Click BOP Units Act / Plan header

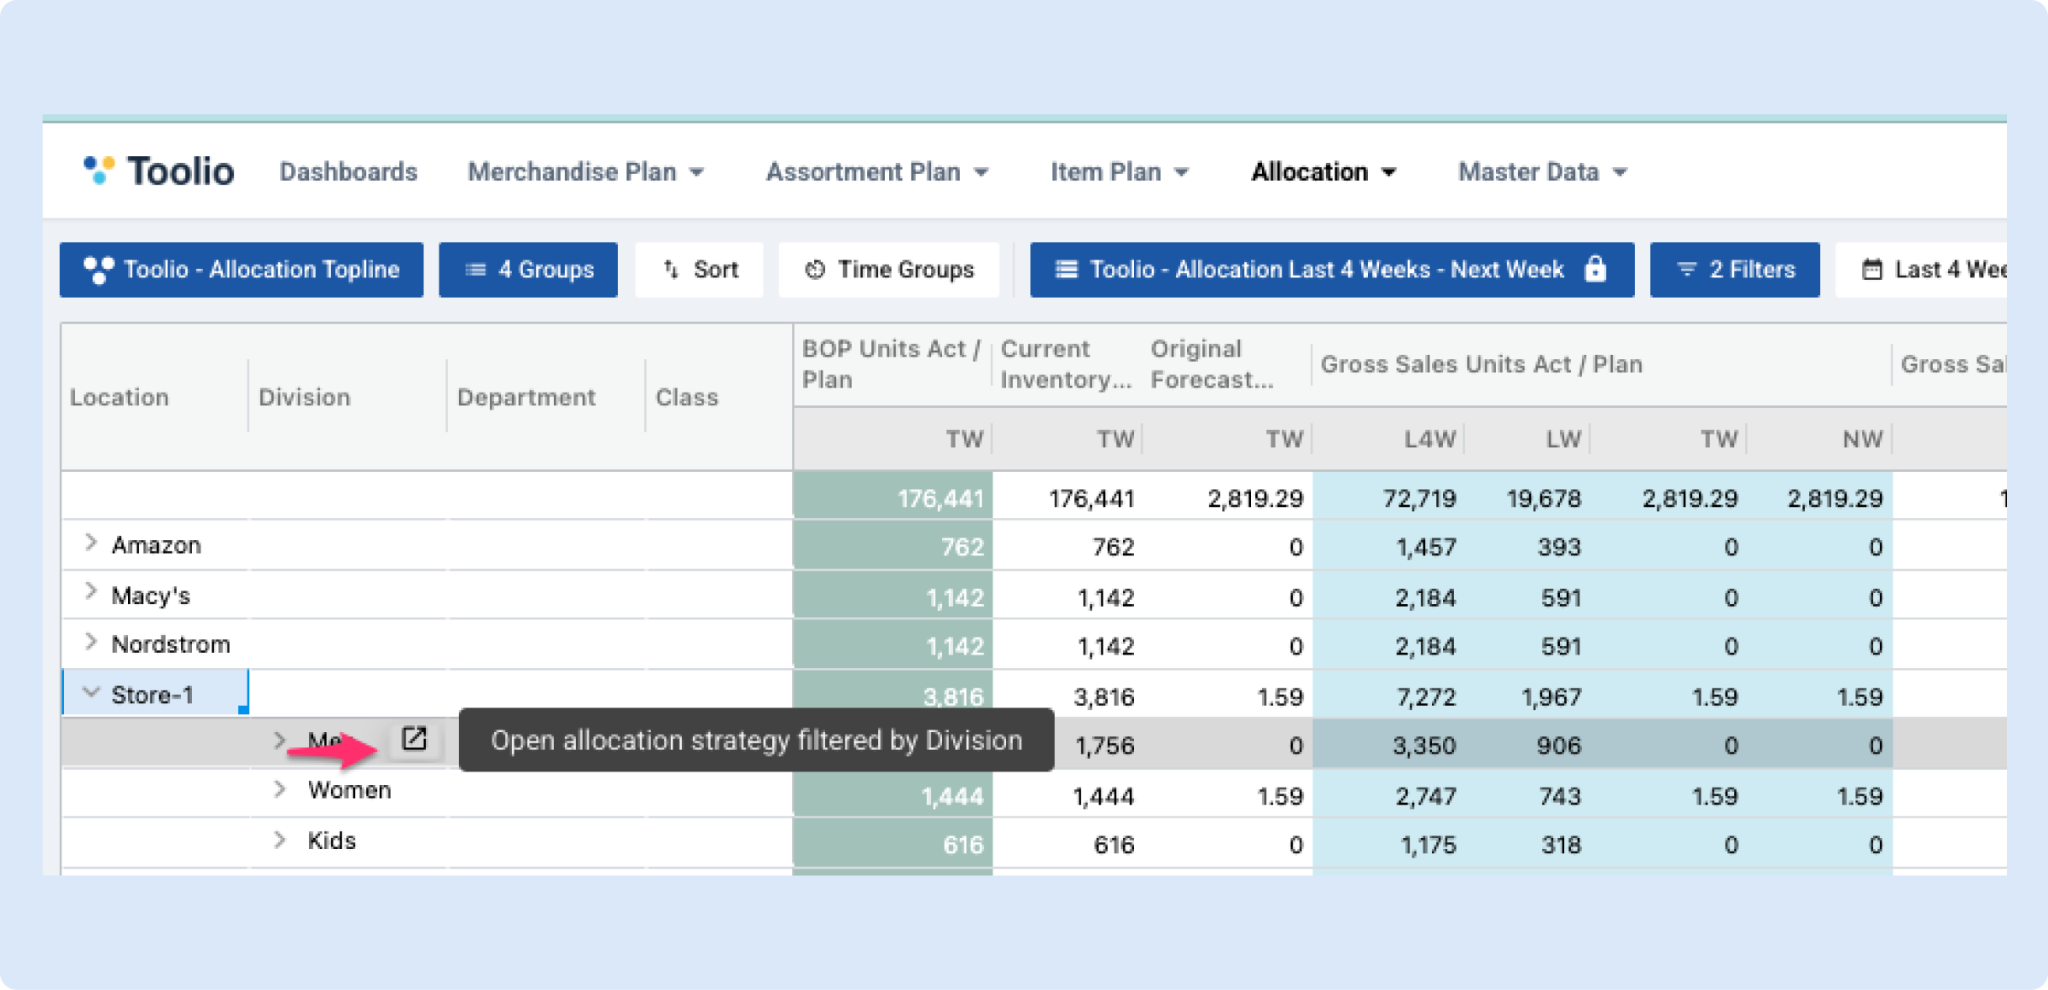tap(891, 364)
